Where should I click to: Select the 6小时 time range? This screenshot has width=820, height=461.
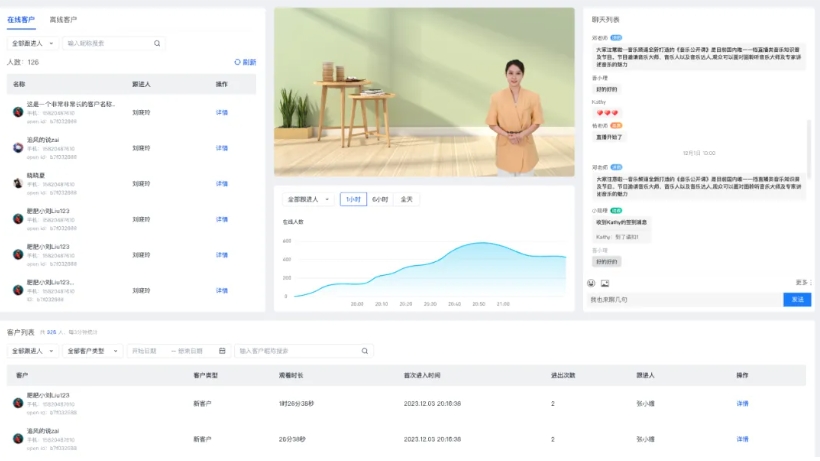pos(380,199)
